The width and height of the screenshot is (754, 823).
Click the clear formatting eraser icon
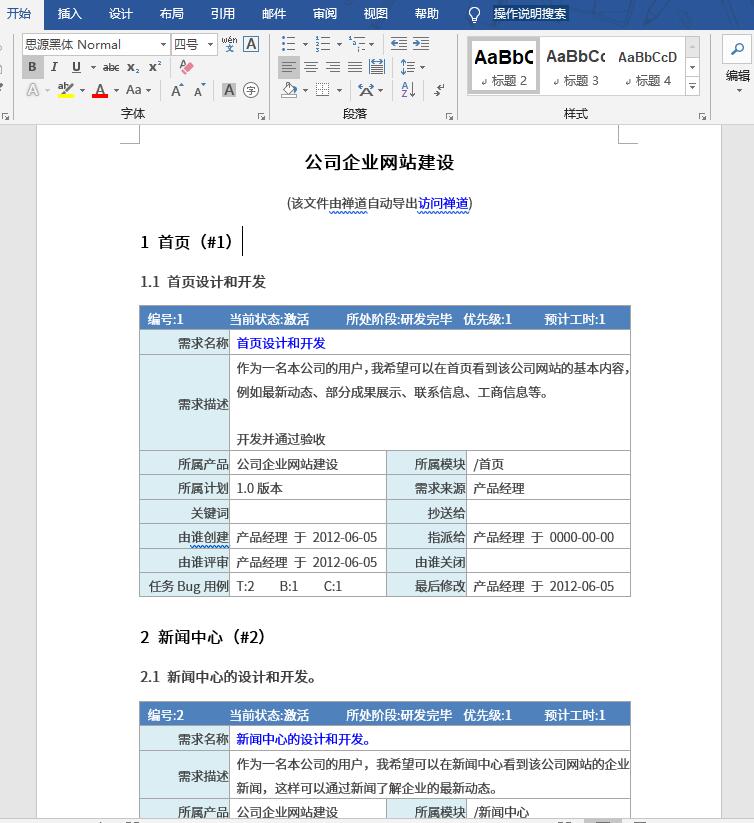pos(186,67)
